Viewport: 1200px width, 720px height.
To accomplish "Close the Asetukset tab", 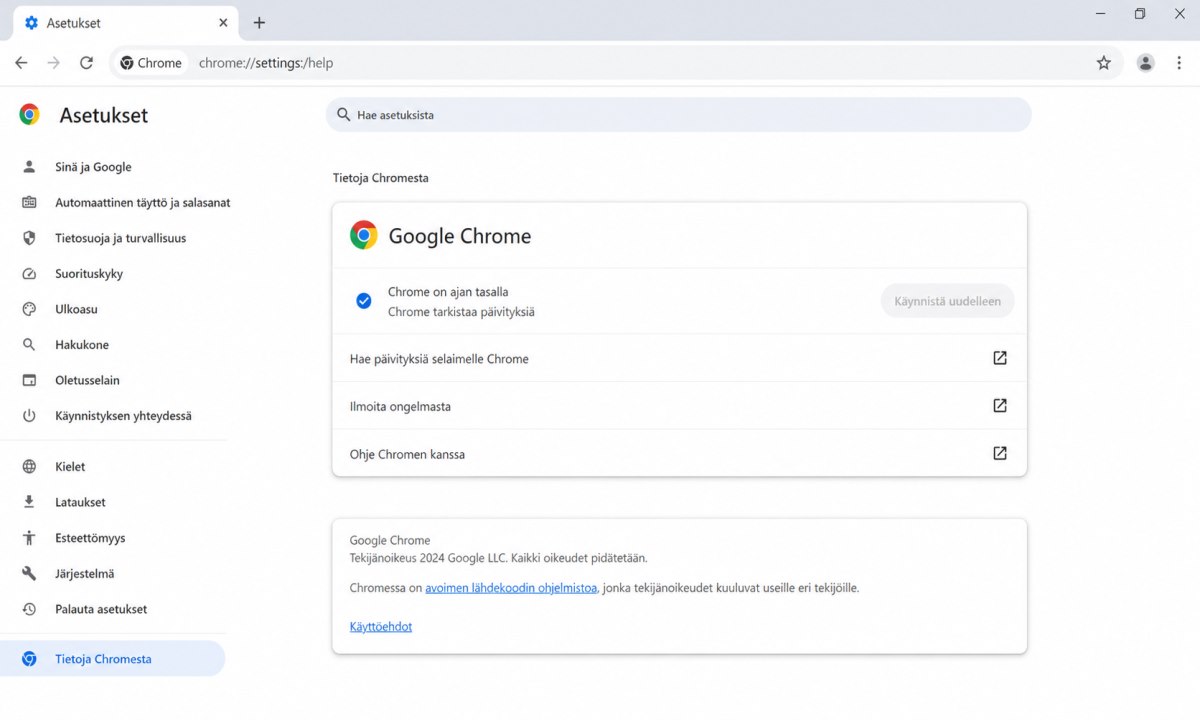I will [x=225, y=23].
